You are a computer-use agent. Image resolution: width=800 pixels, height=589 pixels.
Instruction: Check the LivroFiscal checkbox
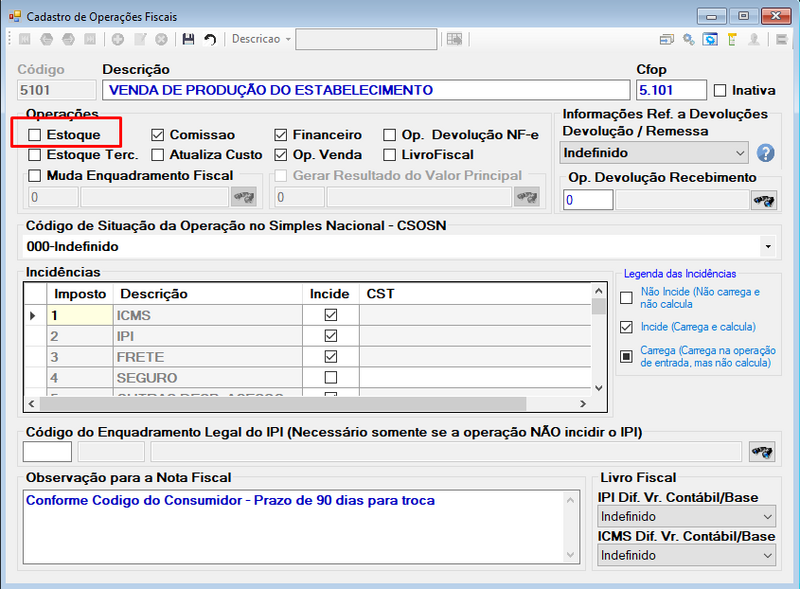click(389, 155)
